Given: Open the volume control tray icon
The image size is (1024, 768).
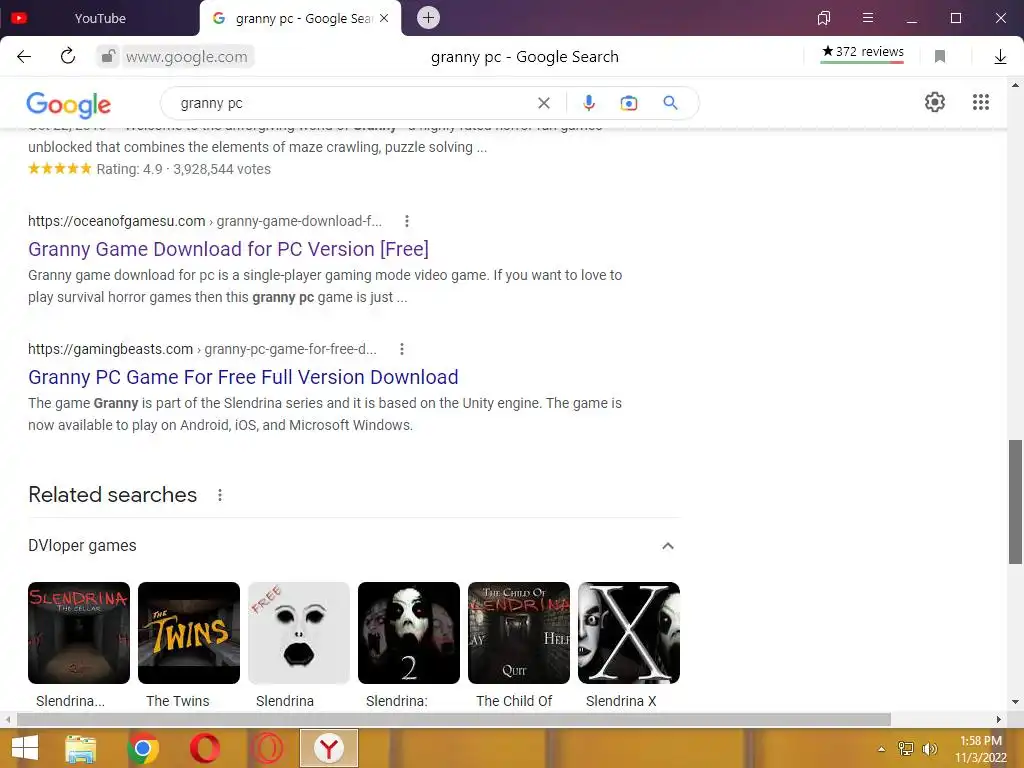Looking at the screenshot, I should tap(929, 749).
